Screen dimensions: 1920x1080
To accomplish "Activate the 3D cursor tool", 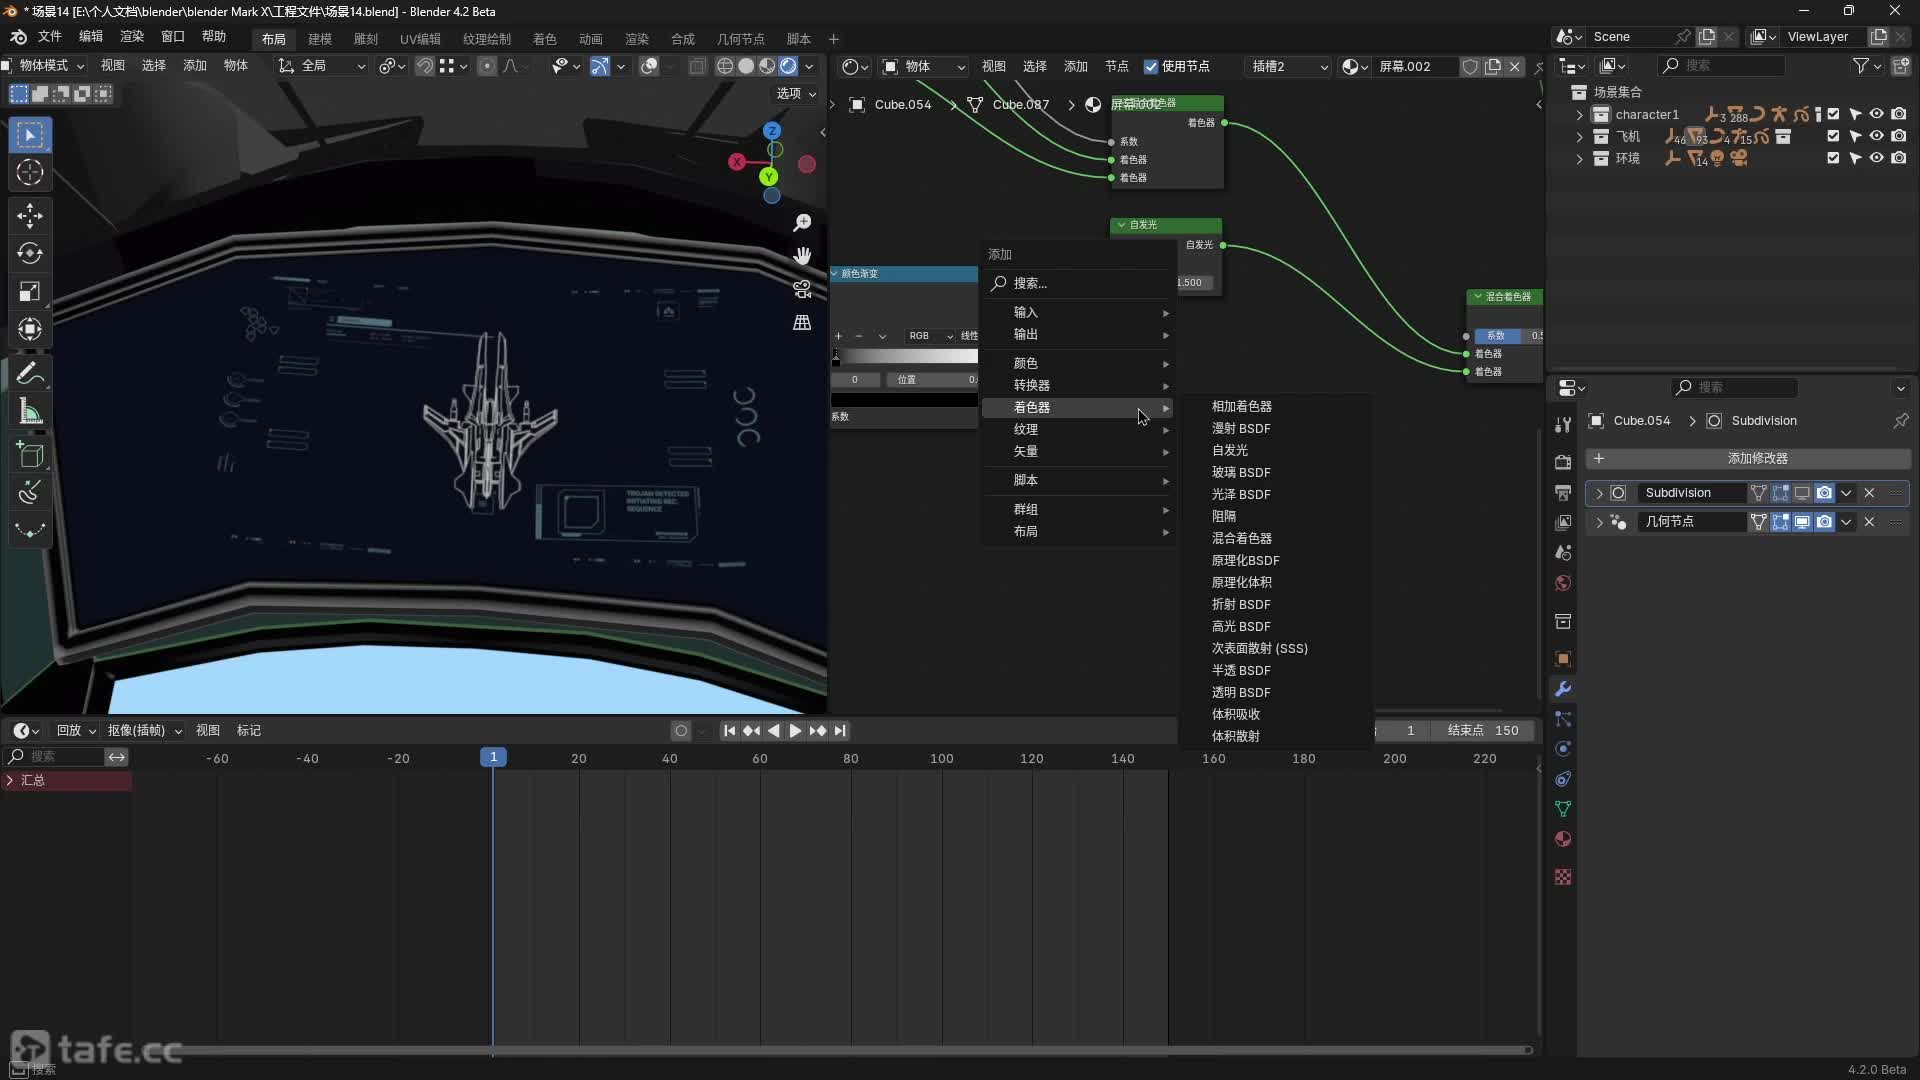I will point(30,172).
